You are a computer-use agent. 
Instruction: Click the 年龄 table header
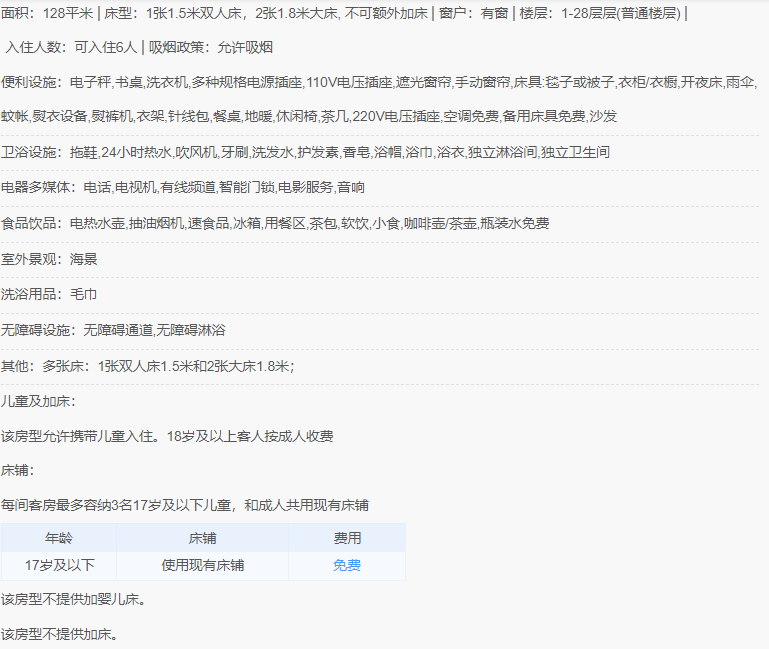click(59, 538)
